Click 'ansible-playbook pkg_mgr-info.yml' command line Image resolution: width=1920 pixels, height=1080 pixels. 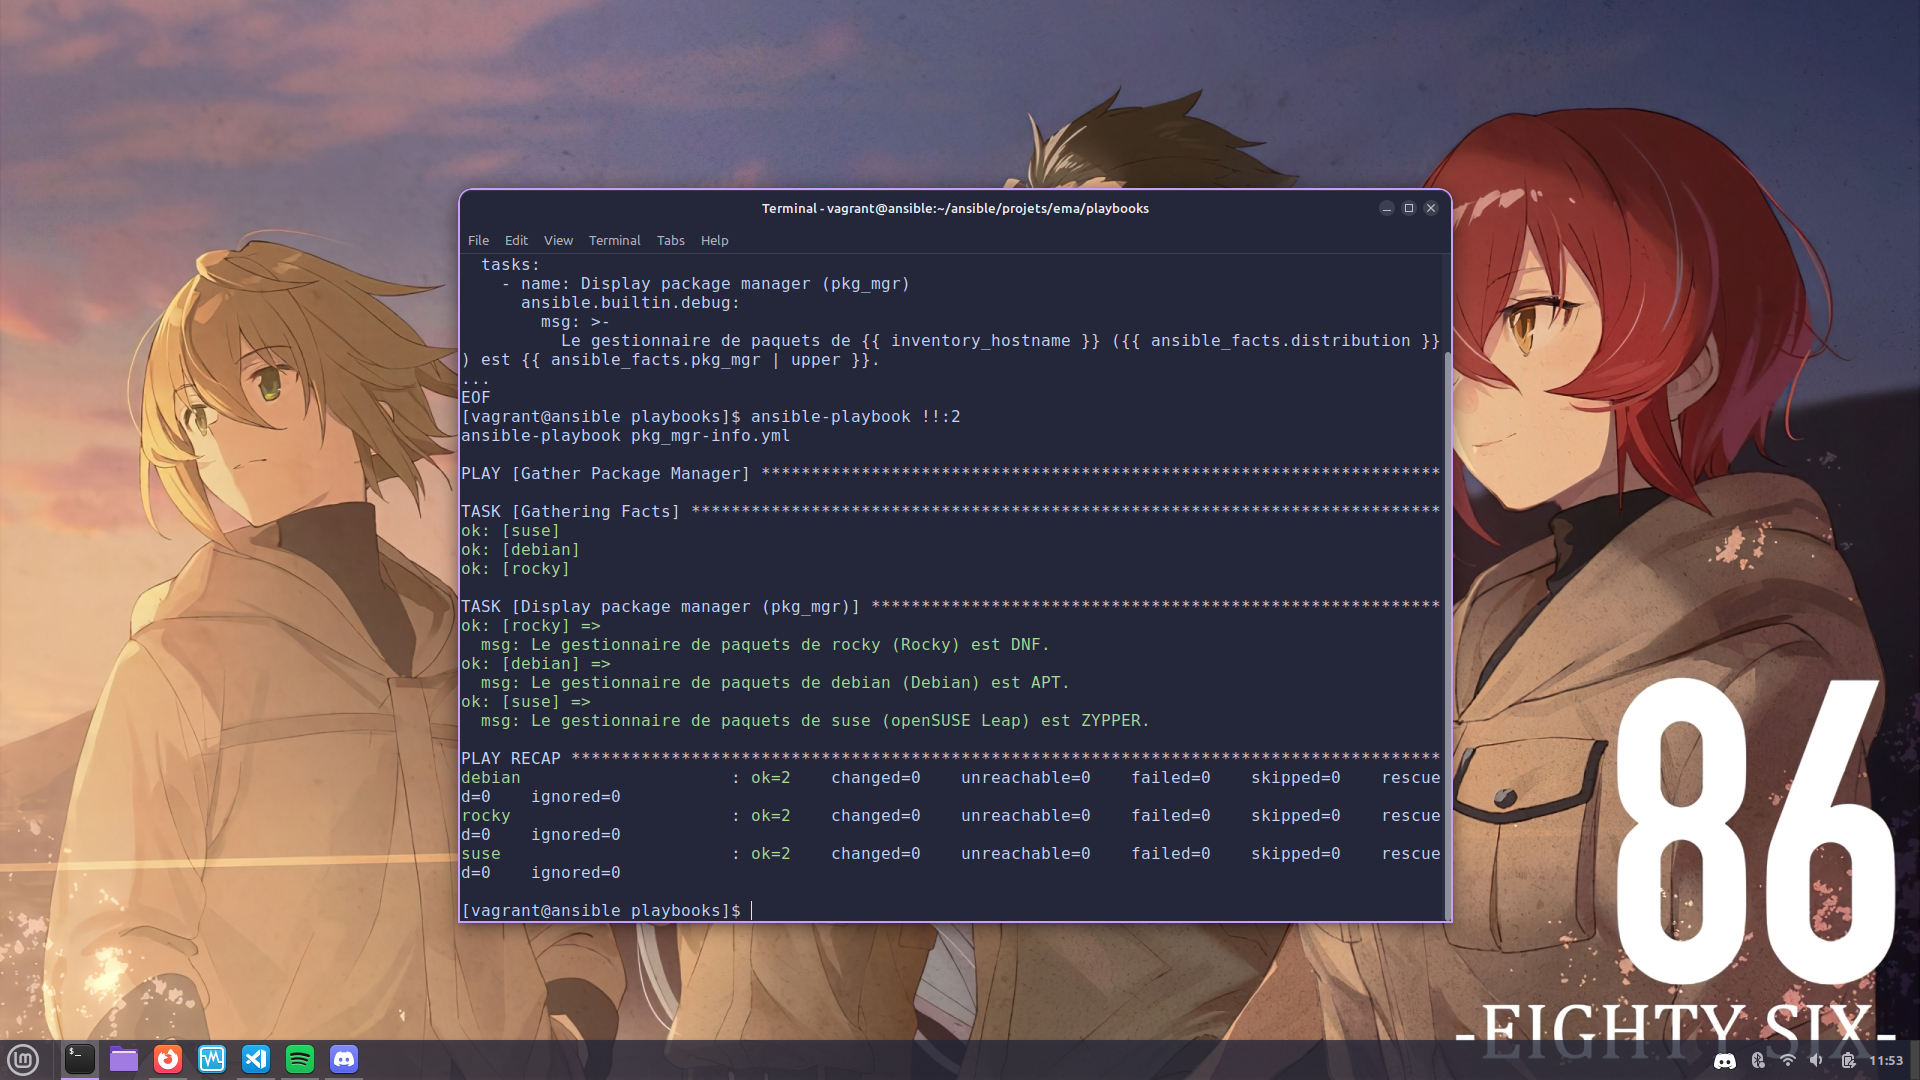[625, 436]
